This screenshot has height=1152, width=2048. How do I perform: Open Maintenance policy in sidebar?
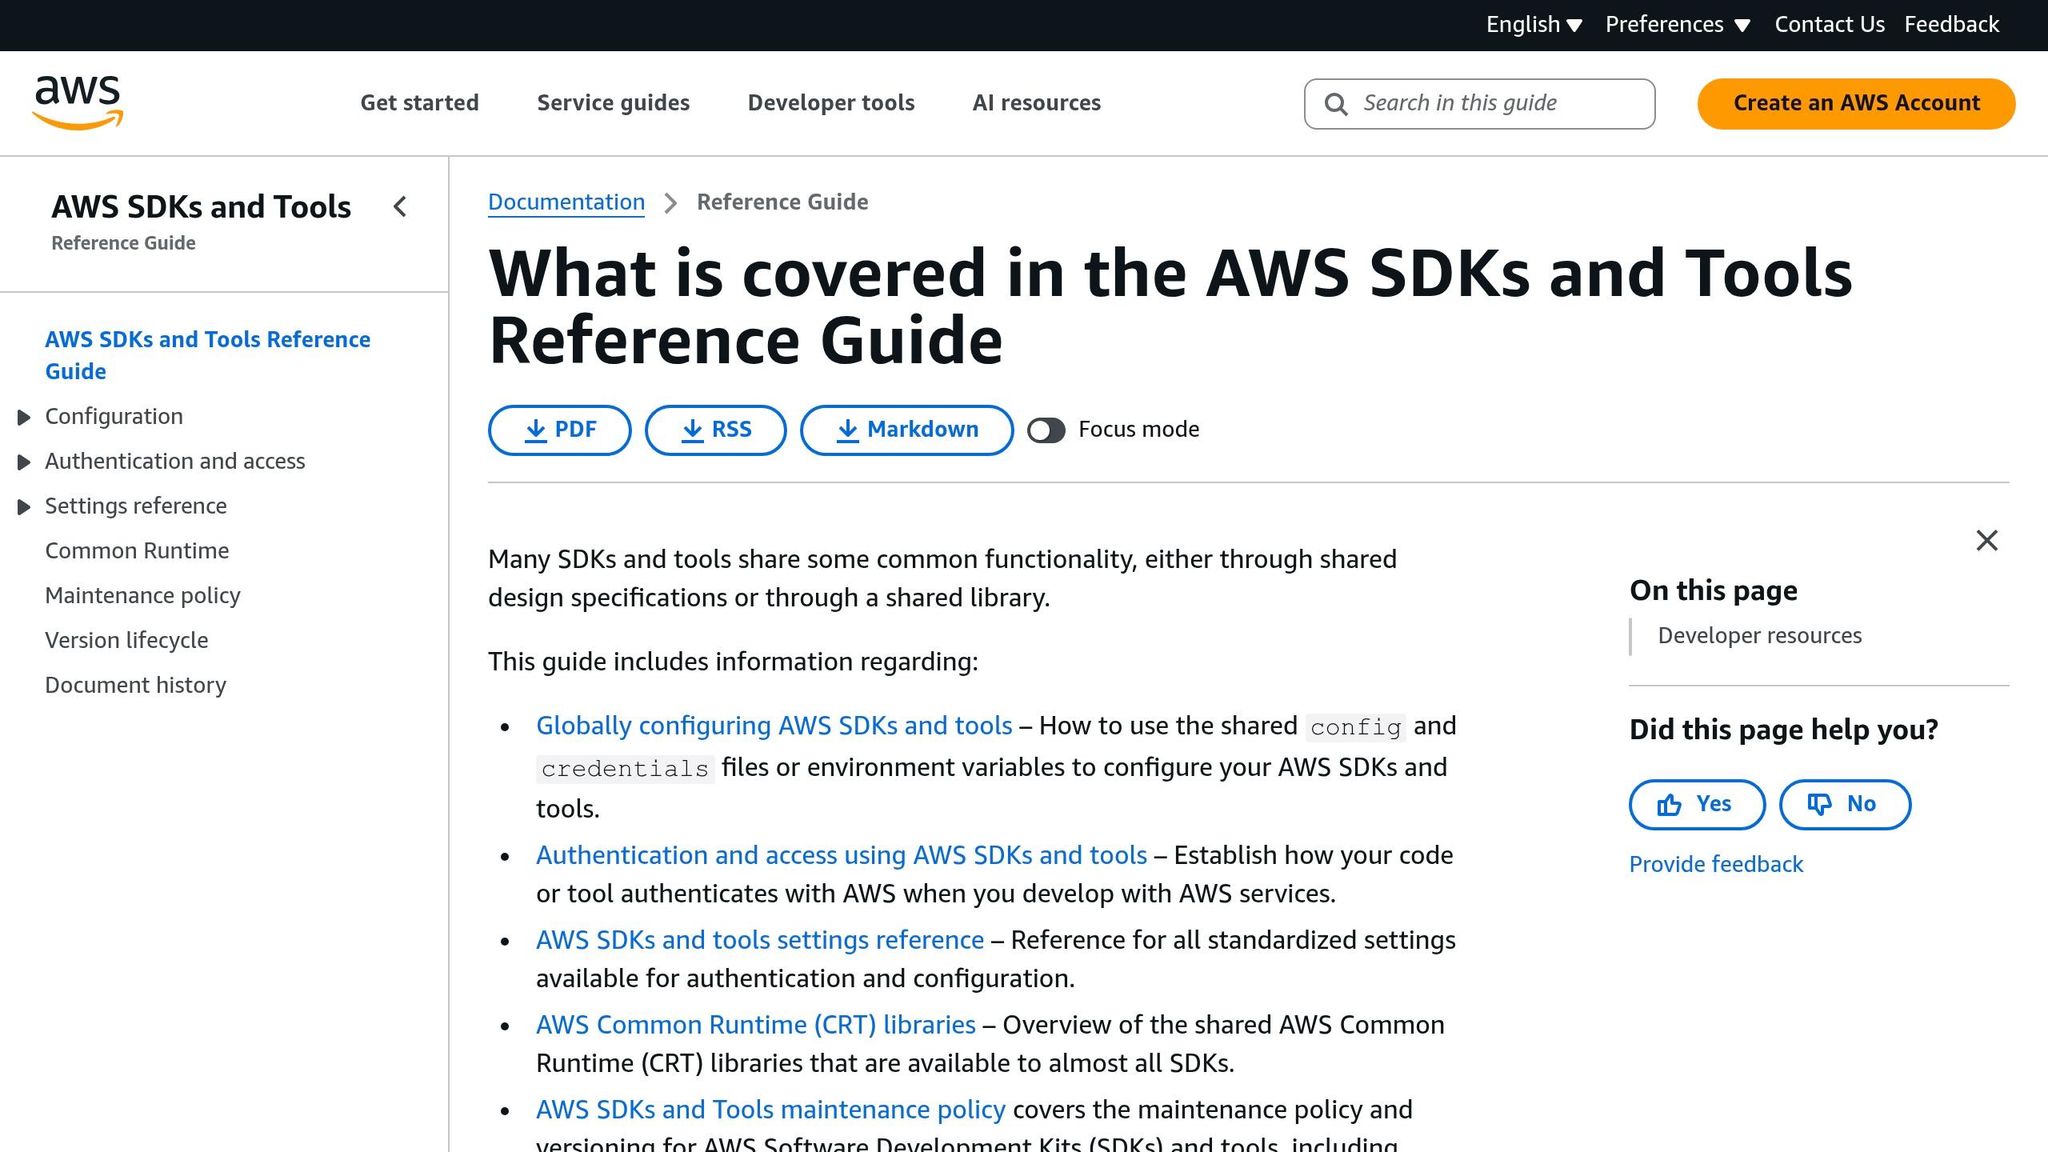(143, 596)
